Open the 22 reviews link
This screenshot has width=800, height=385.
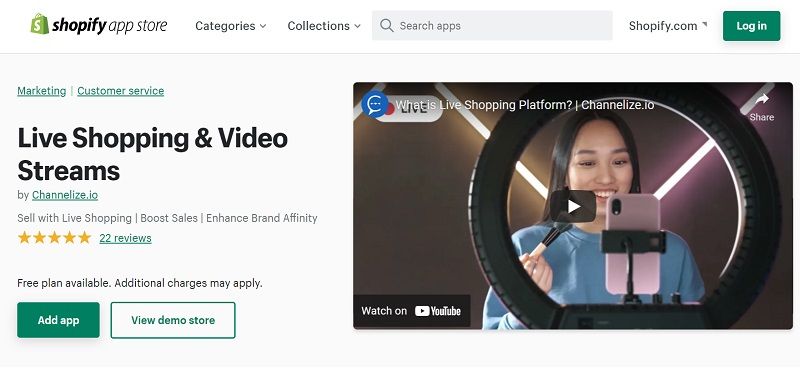tap(126, 238)
